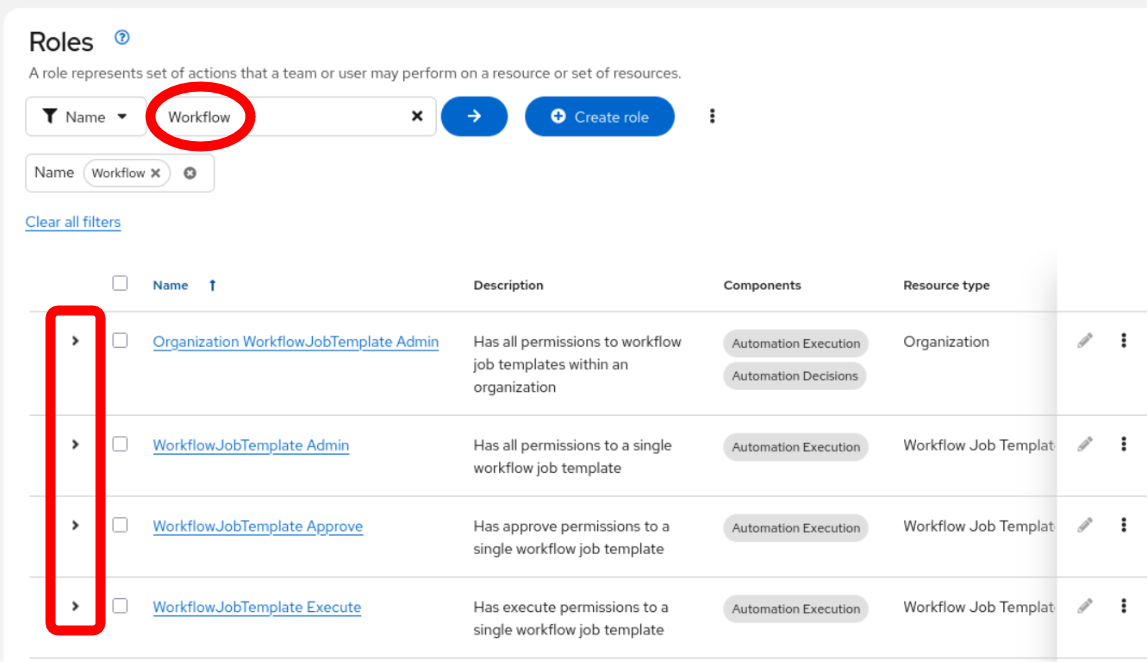Expand the Organization WorkflowJobTemplate Admin row
This screenshot has height=662, width=1148.
(x=75, y=341)
